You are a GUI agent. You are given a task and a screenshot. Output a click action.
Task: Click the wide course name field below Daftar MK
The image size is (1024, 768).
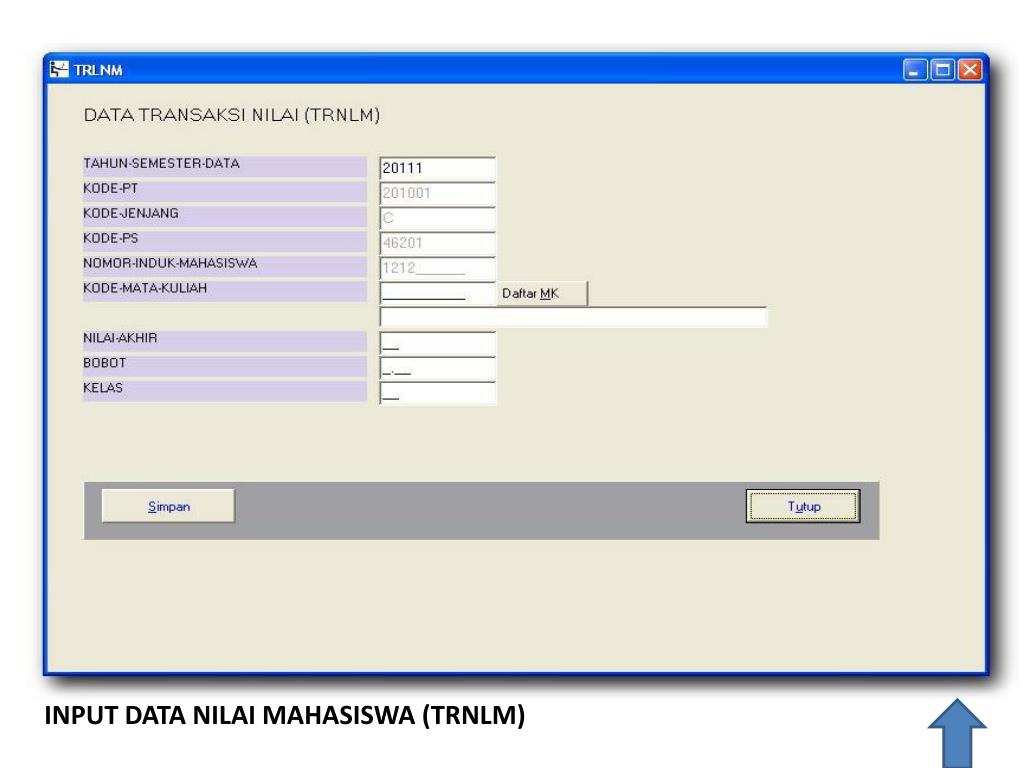tap(573, 317)
